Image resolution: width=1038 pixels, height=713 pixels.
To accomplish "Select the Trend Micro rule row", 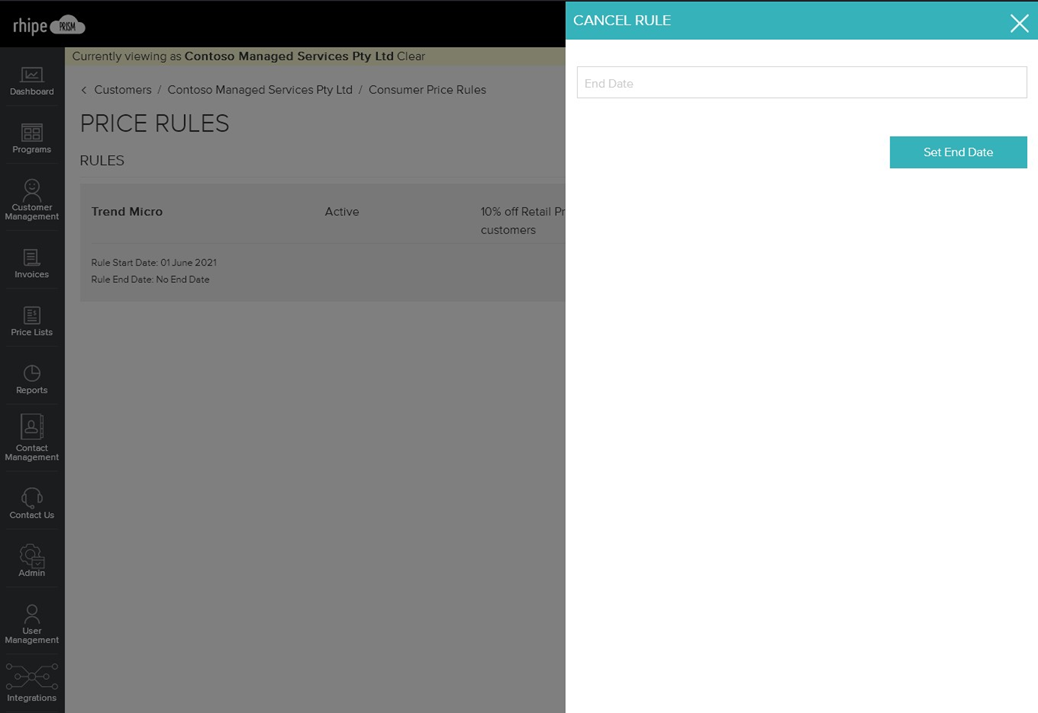I will pyautogui.click(x=126, y=212).
